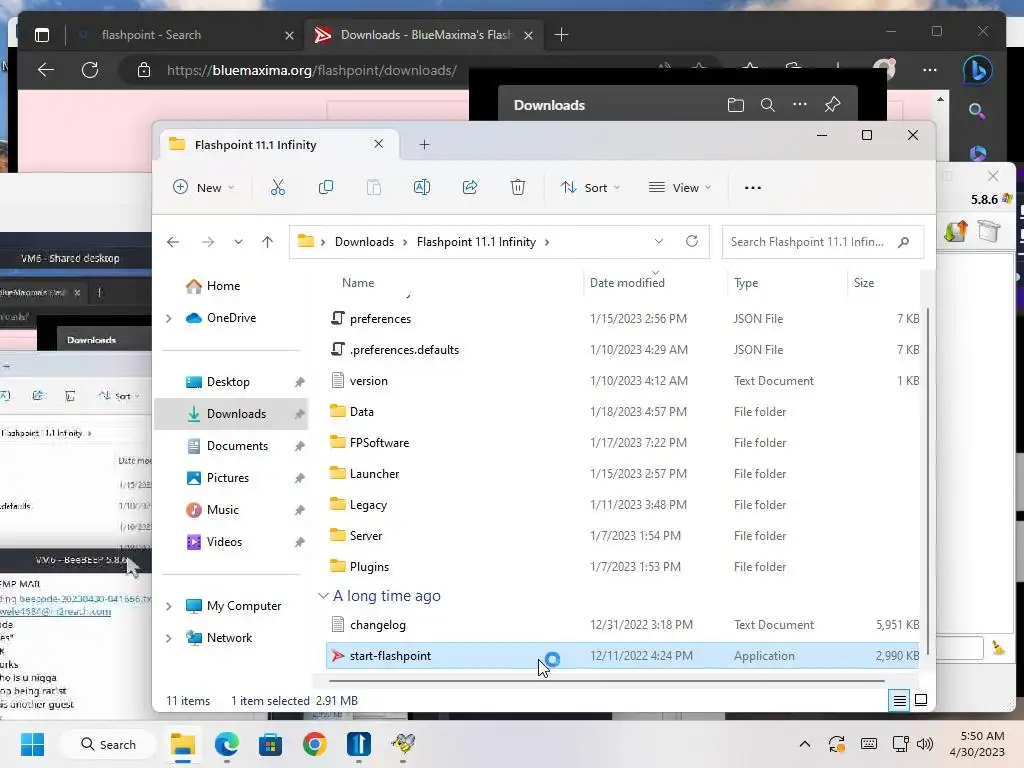Viewport: 1024px width, 768px height.
Task: Open Microsoft Store from taskbar
Action: (x=270, y=744)
